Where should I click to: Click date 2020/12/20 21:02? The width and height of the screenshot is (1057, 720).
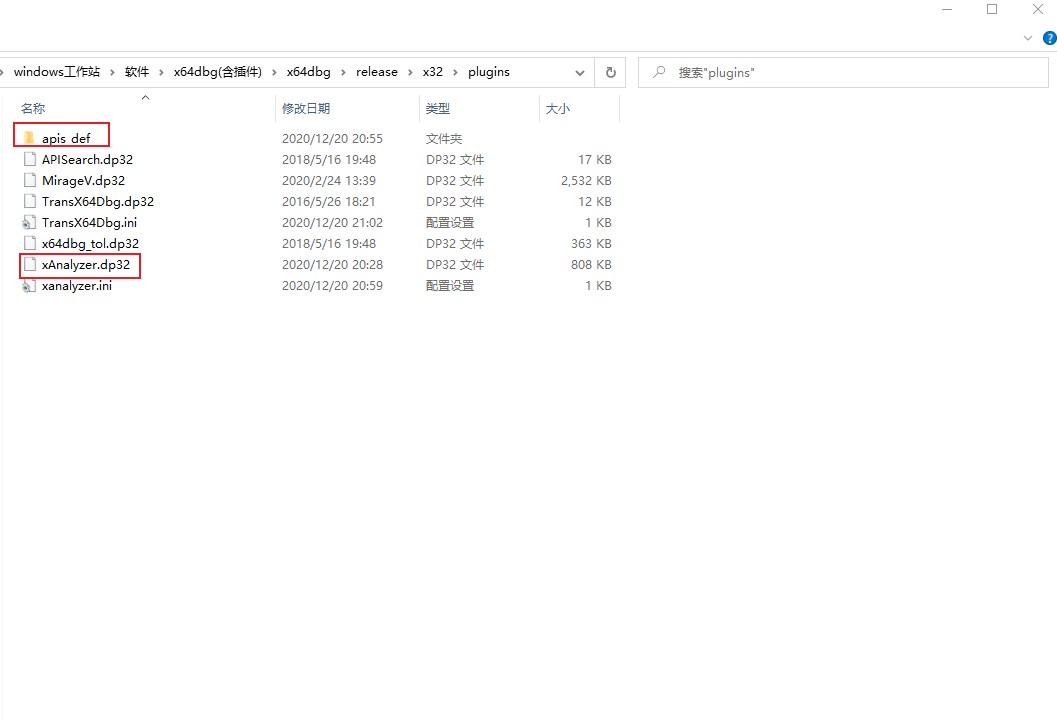point(332,222)
